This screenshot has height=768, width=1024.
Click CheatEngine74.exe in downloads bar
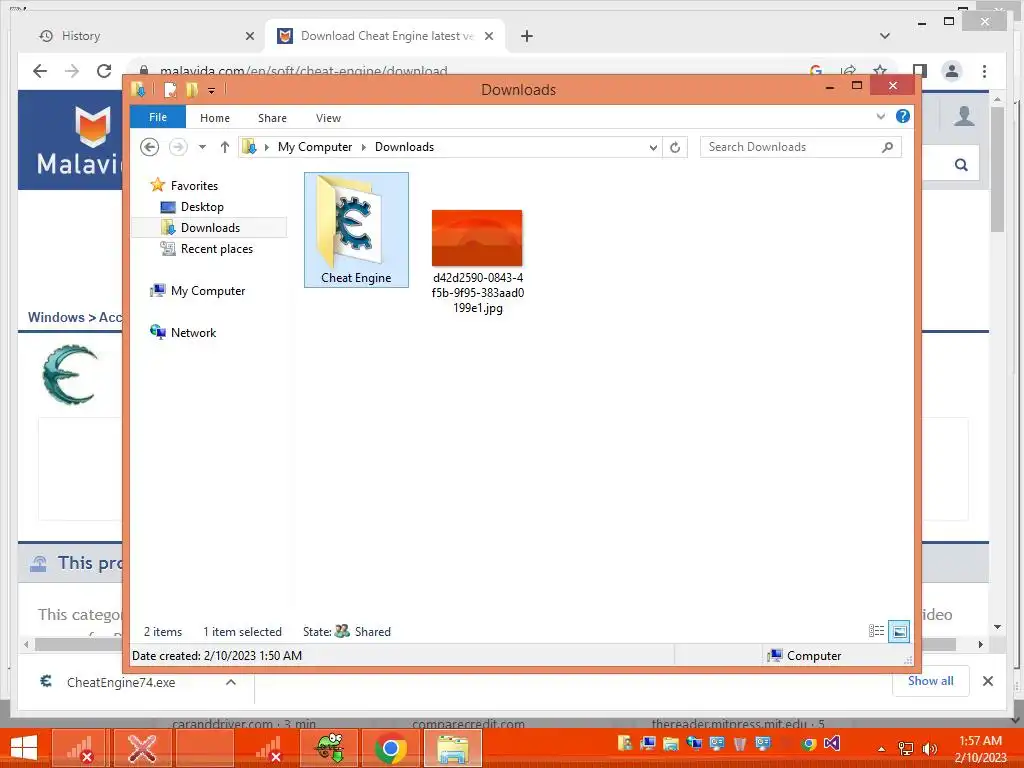point(121,682)
